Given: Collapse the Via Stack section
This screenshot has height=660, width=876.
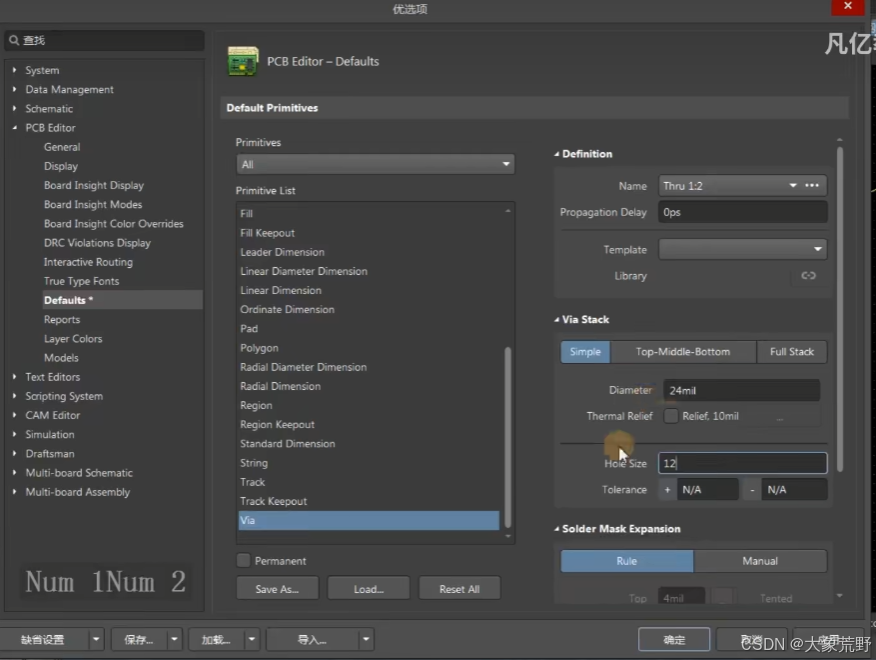Looking at the screenshot, I should tap(556, 320).
